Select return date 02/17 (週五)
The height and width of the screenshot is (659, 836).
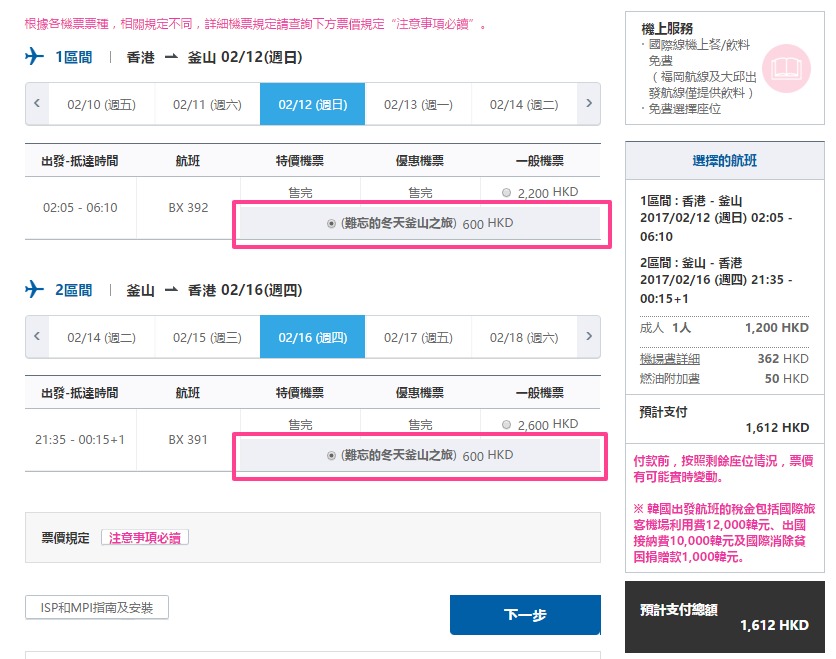click(418, 337)
